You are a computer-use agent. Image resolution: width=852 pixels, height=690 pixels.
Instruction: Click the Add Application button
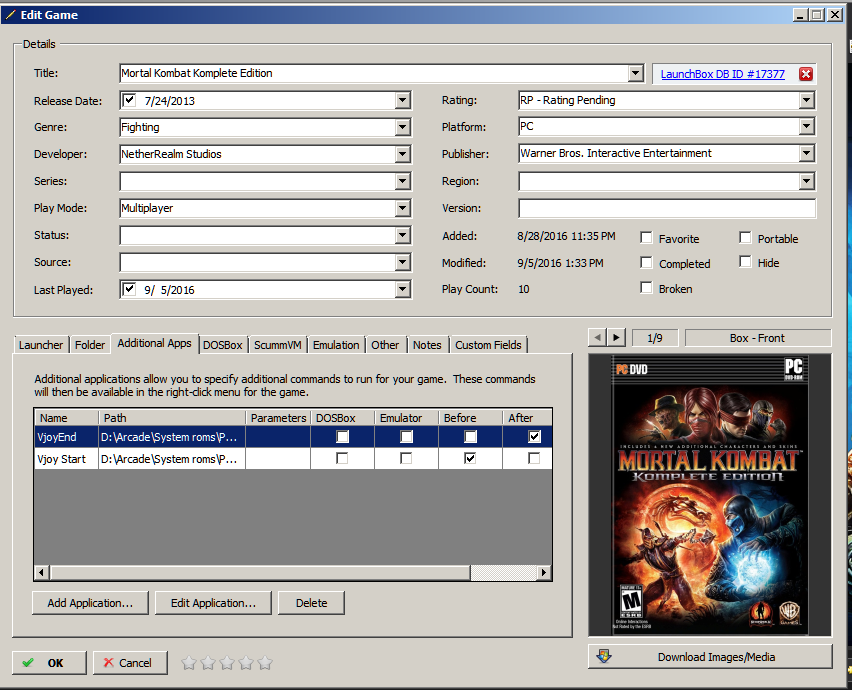pyautogui.click(x=90, y=603)
